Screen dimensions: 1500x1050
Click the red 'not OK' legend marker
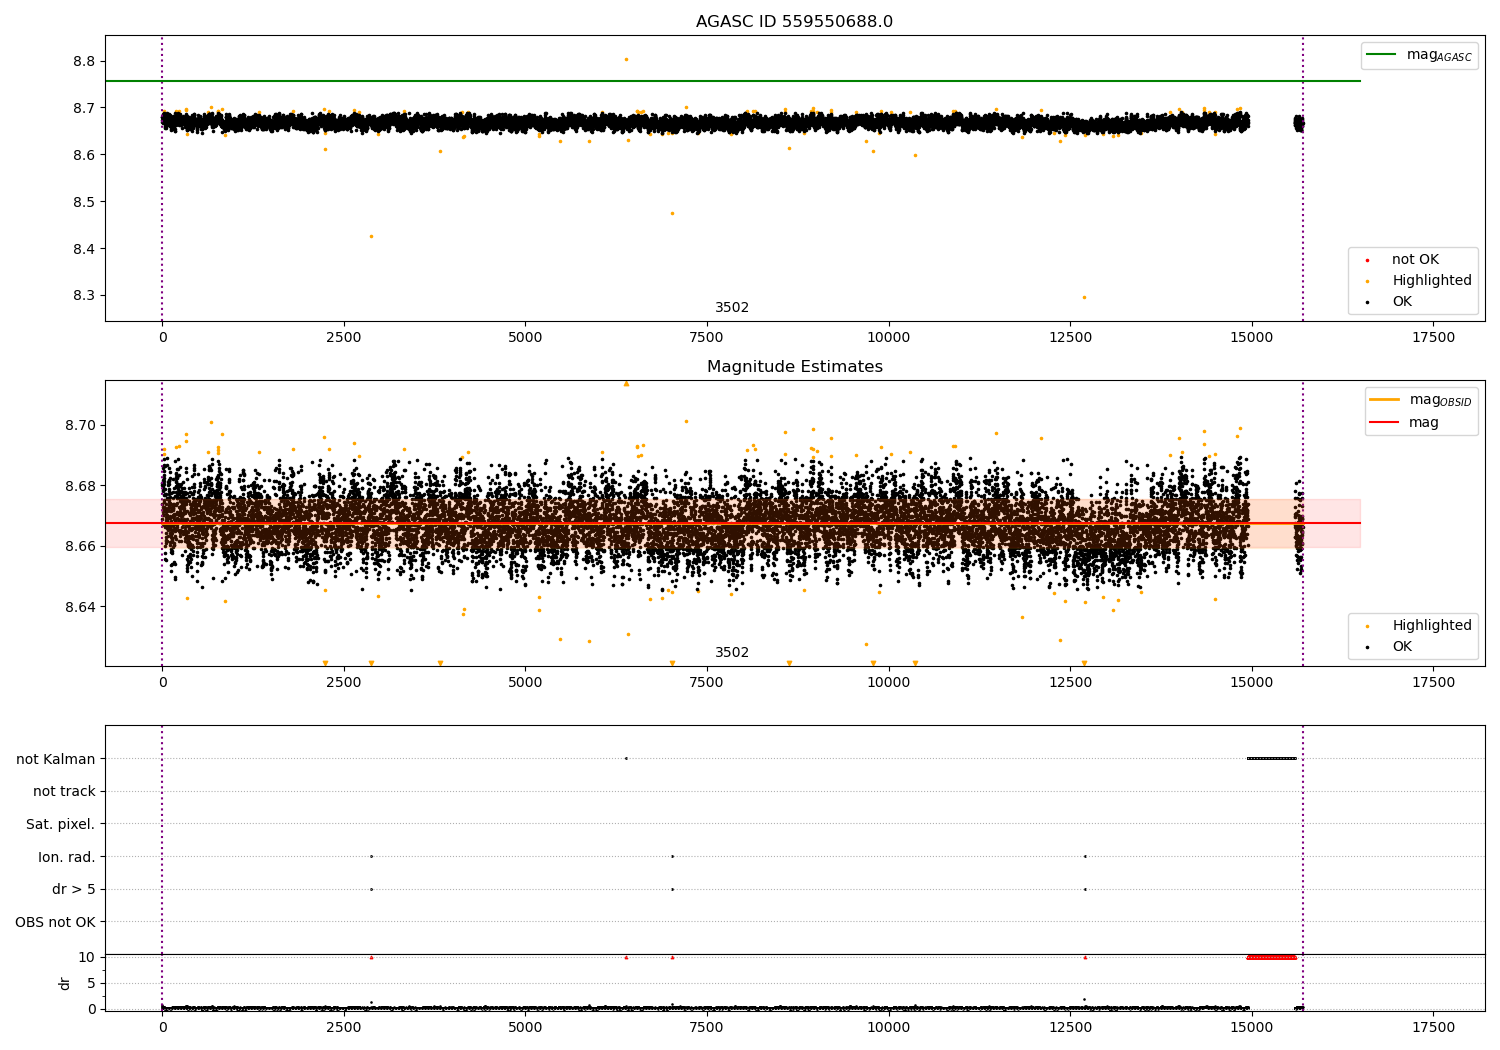(x=1367, y=260)
